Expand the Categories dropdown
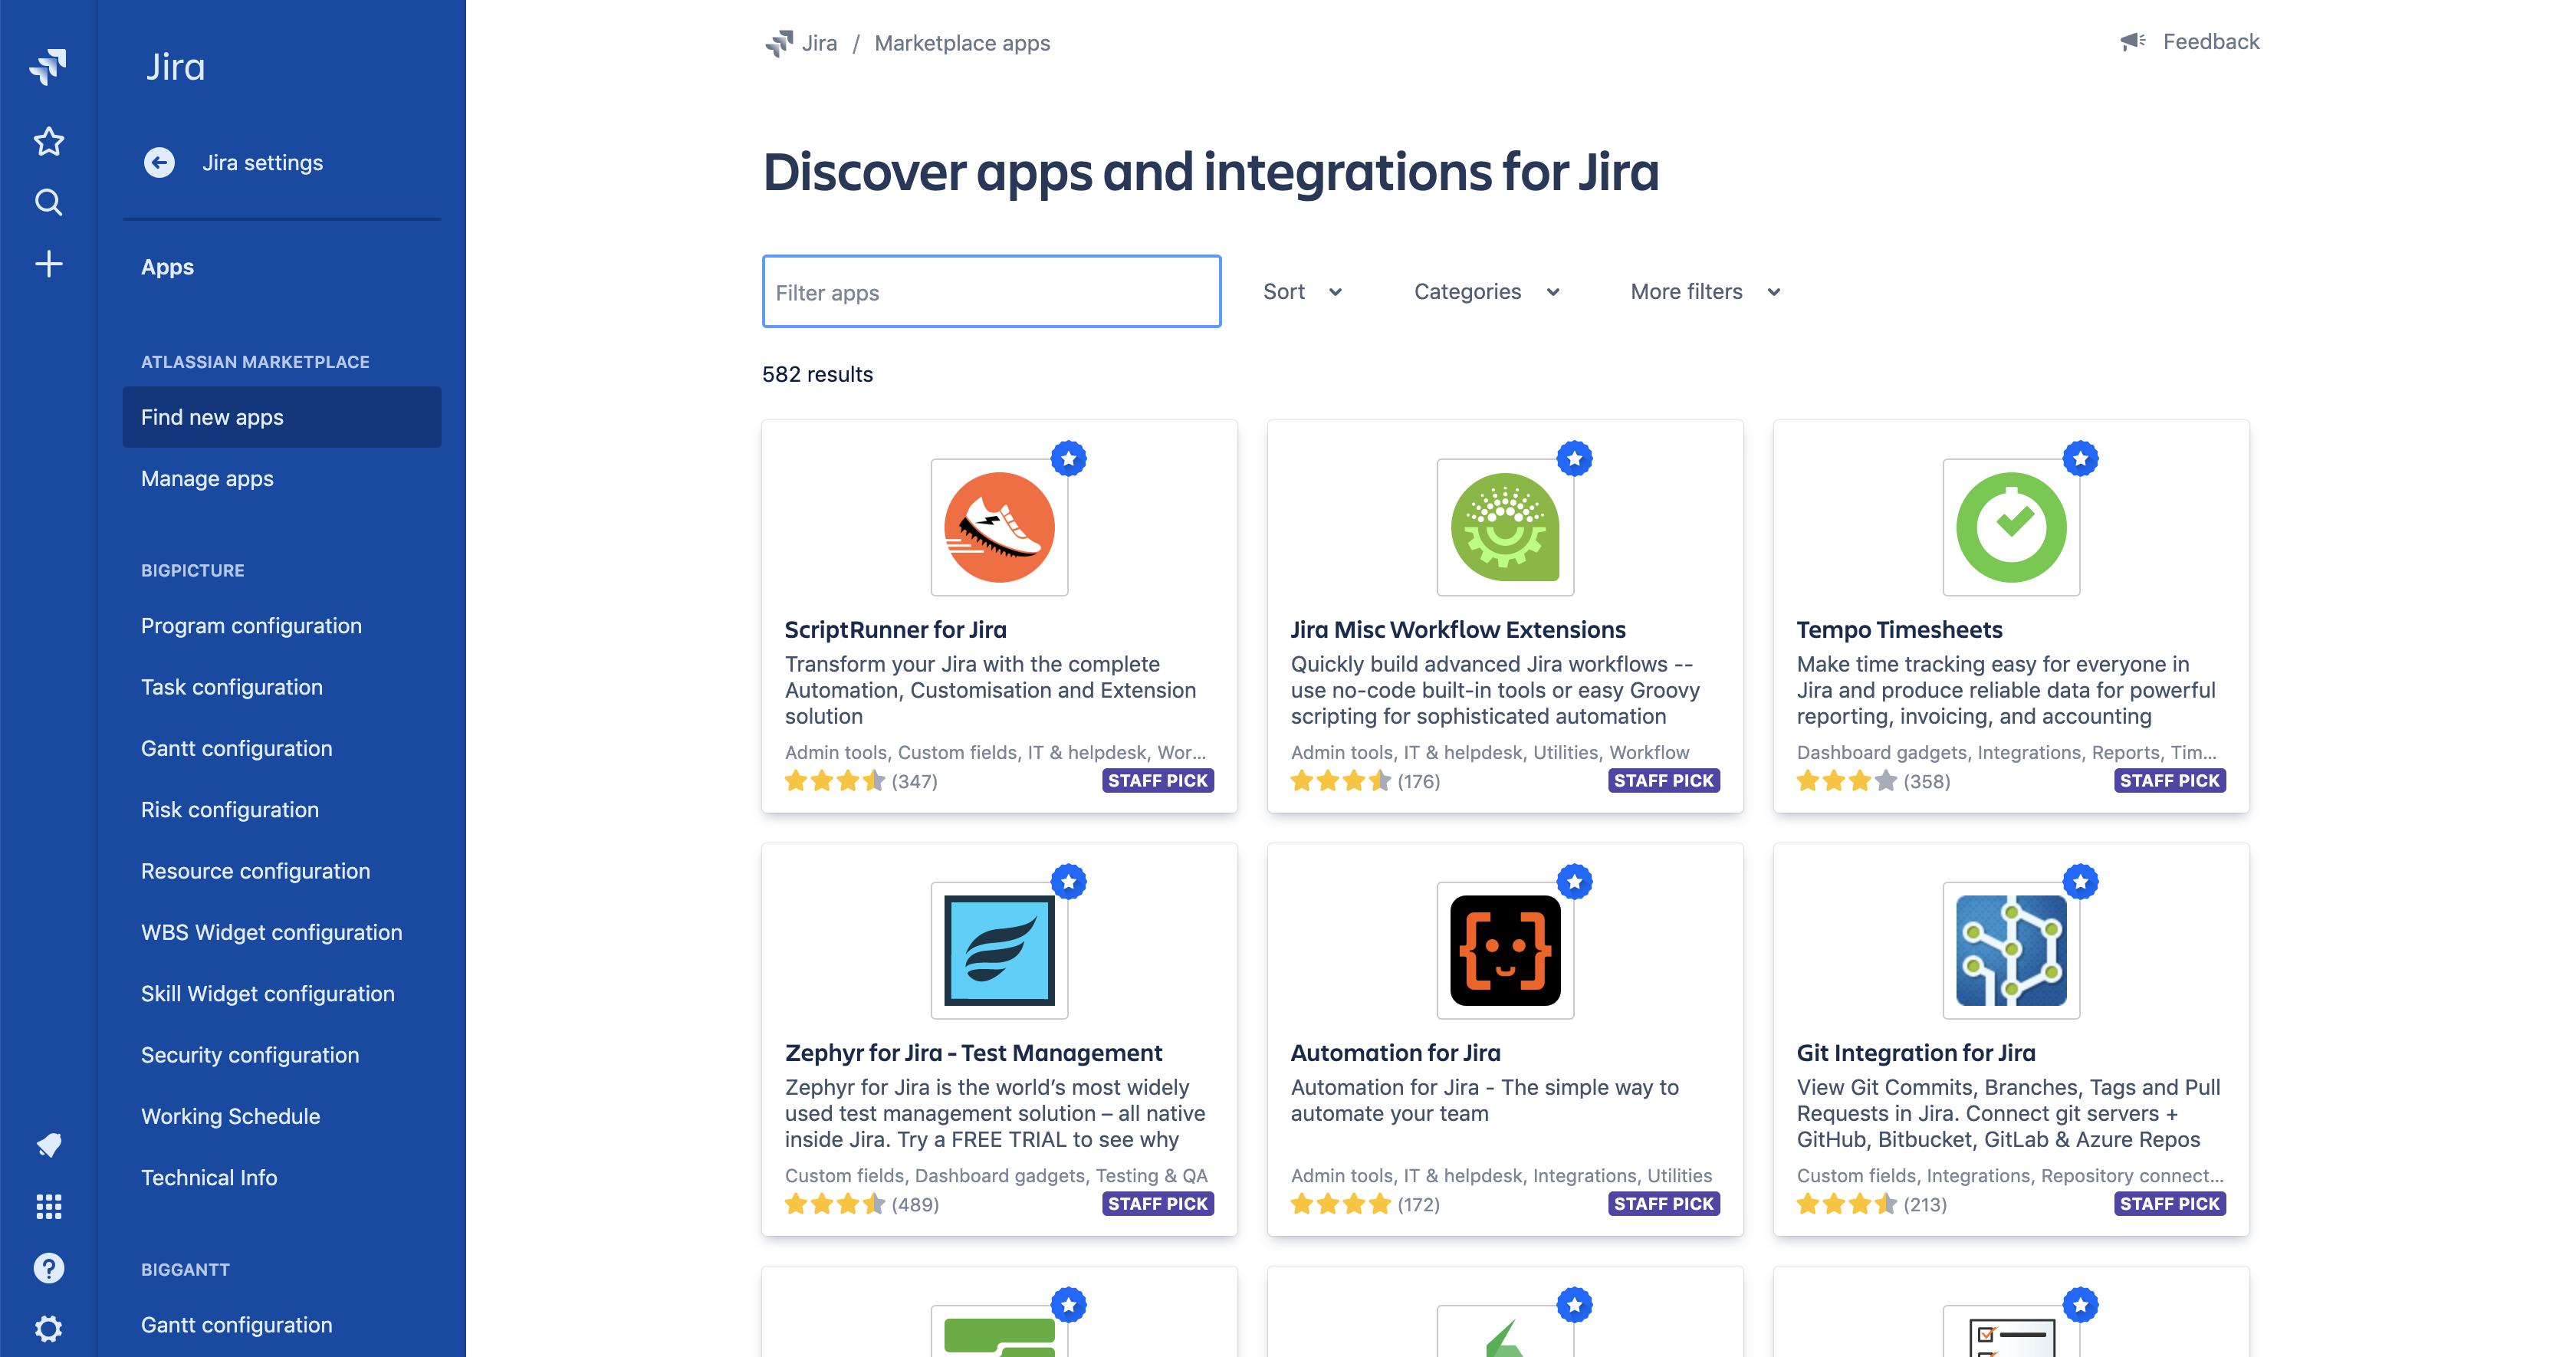The height and width of the screenshot is (1357, 2576). coord(1486,292)
